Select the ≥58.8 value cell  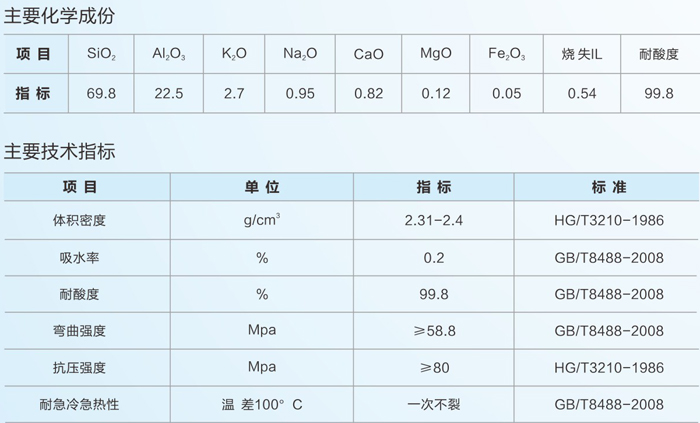[434, 331]
